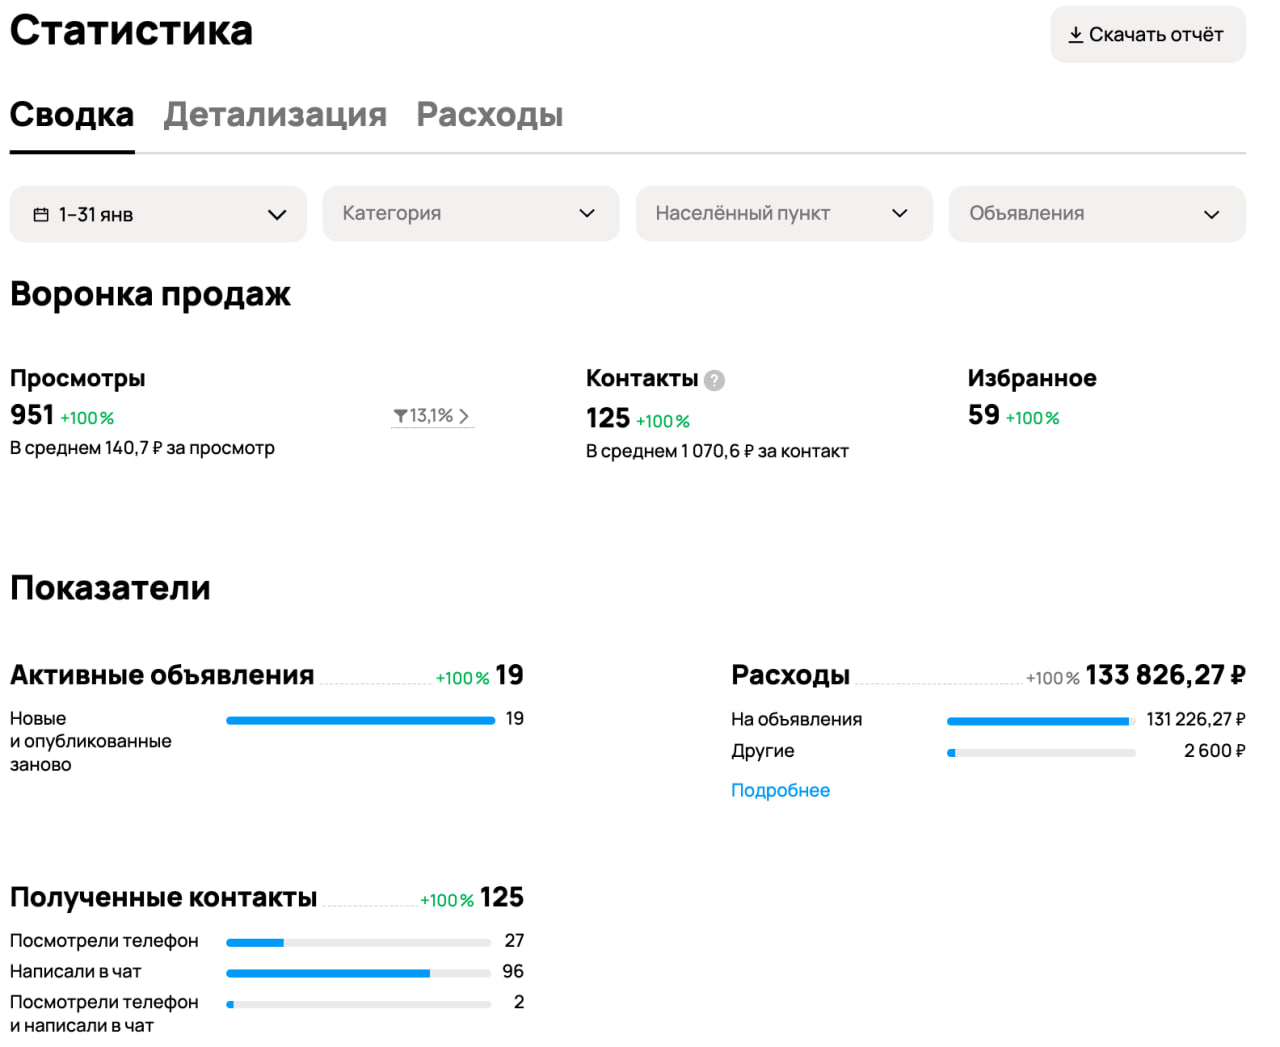Click the Посмотрели телефон progress bar
This screenshot has width=1280, height=1047.
[x=358, y=942]
